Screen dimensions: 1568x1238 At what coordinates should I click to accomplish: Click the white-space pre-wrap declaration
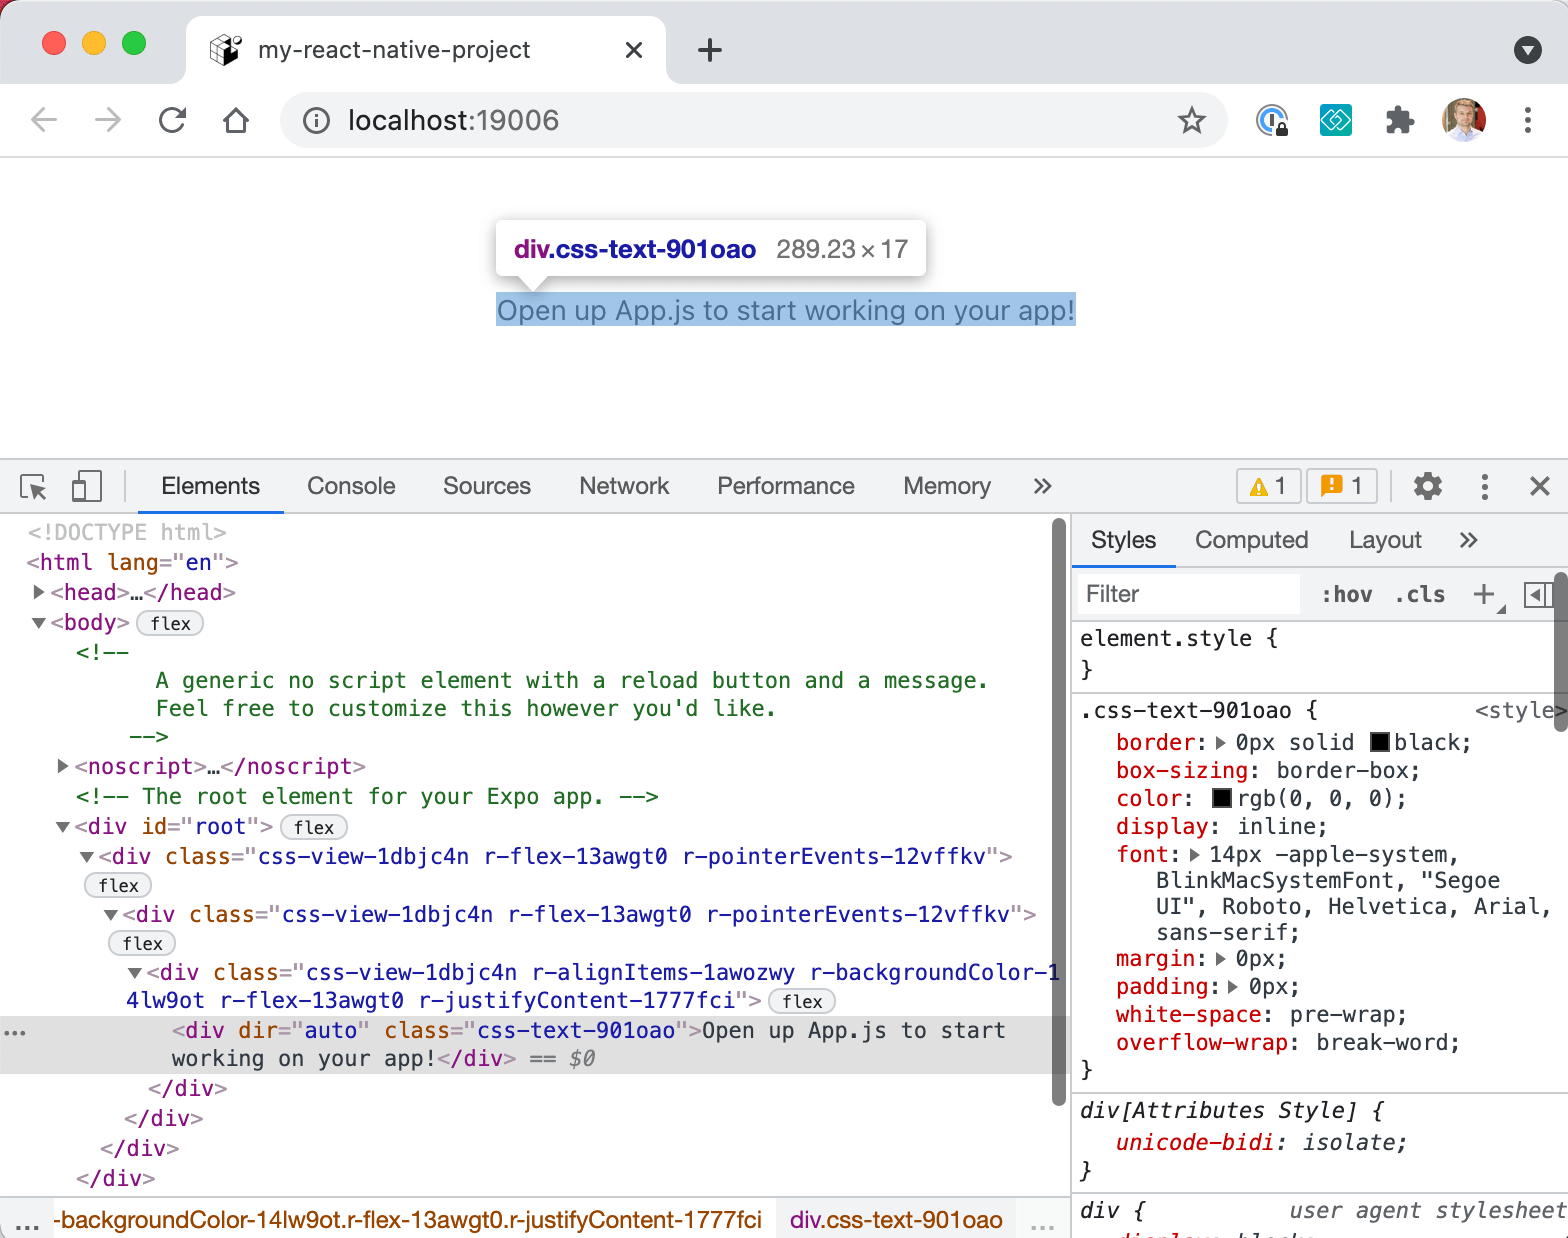(1261, 1014)
